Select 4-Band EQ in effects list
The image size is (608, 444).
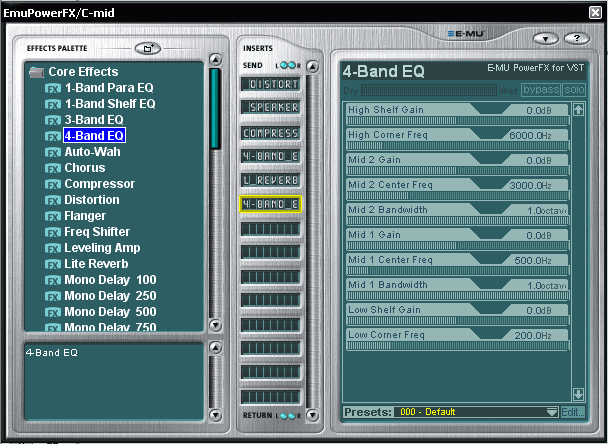click(x=94, y=135)
